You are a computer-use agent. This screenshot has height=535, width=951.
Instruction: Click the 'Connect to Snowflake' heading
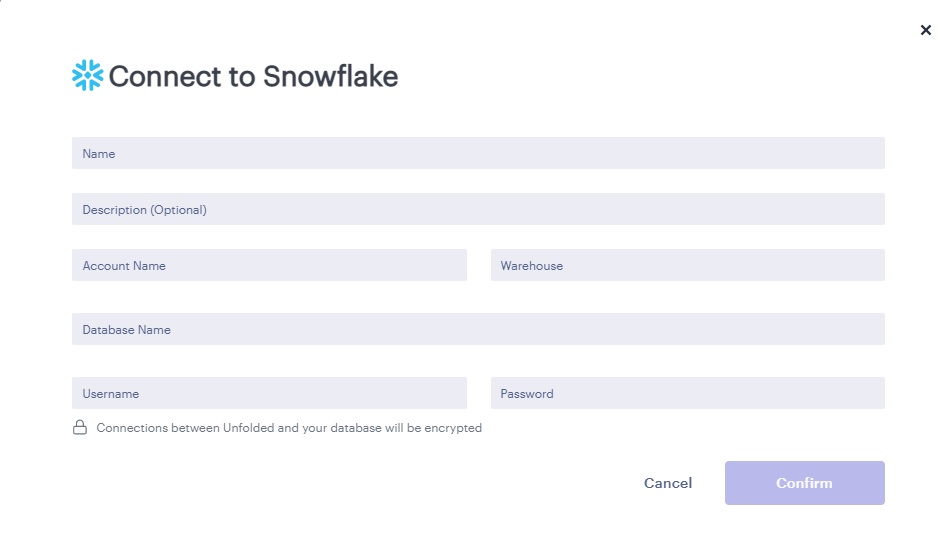(253, 76)
